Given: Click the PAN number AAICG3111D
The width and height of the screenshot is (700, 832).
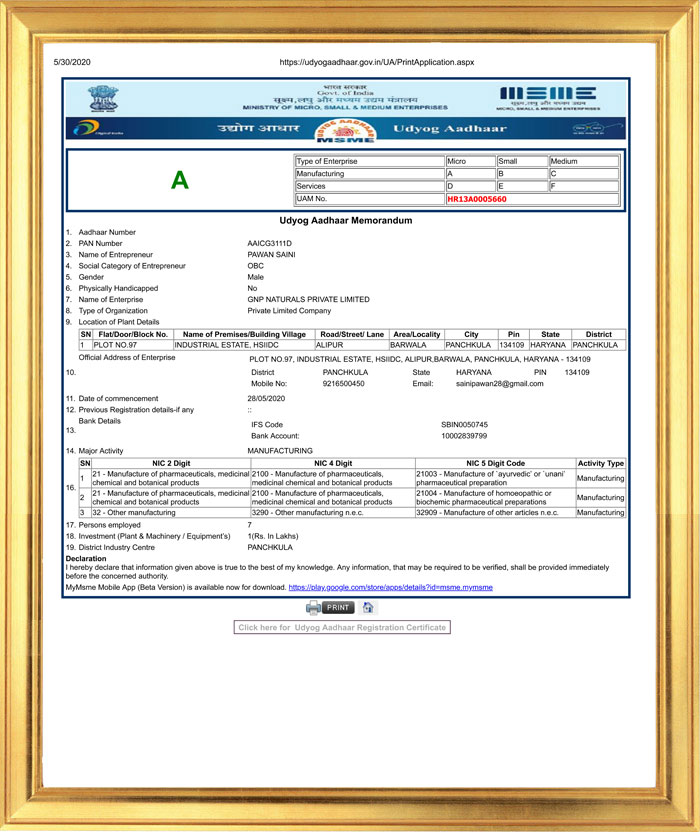Looking at the screenshot, I should (270, 243).
